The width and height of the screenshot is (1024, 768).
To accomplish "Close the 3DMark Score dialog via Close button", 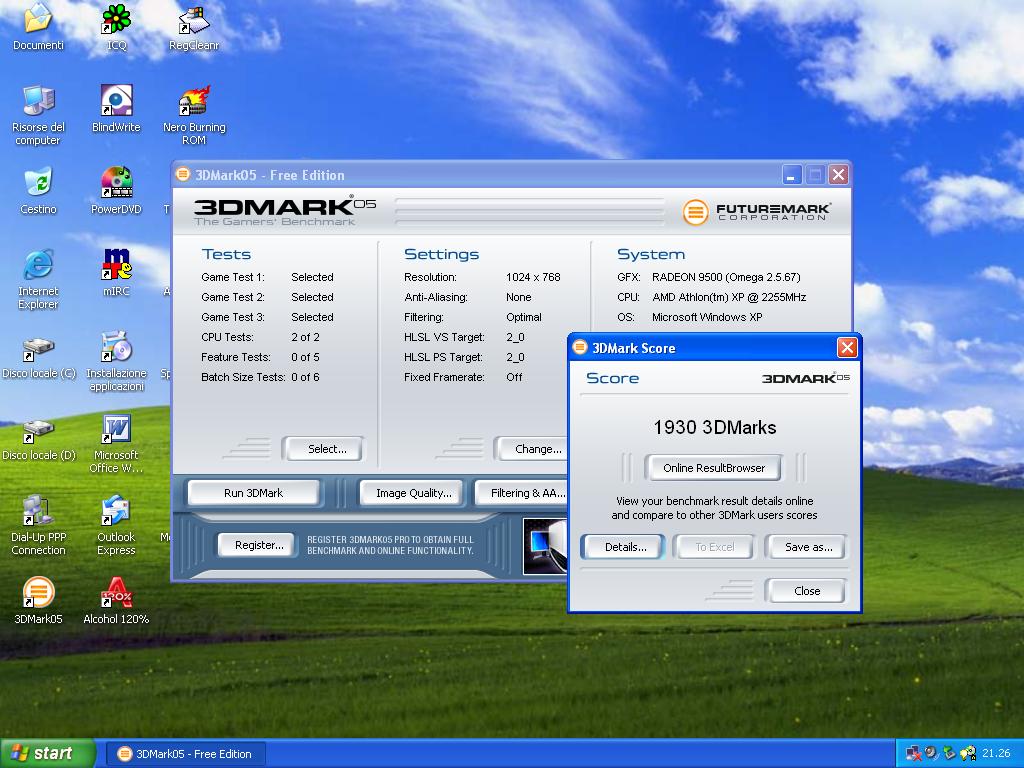I will pyautogui.click(x=806, y=591).
